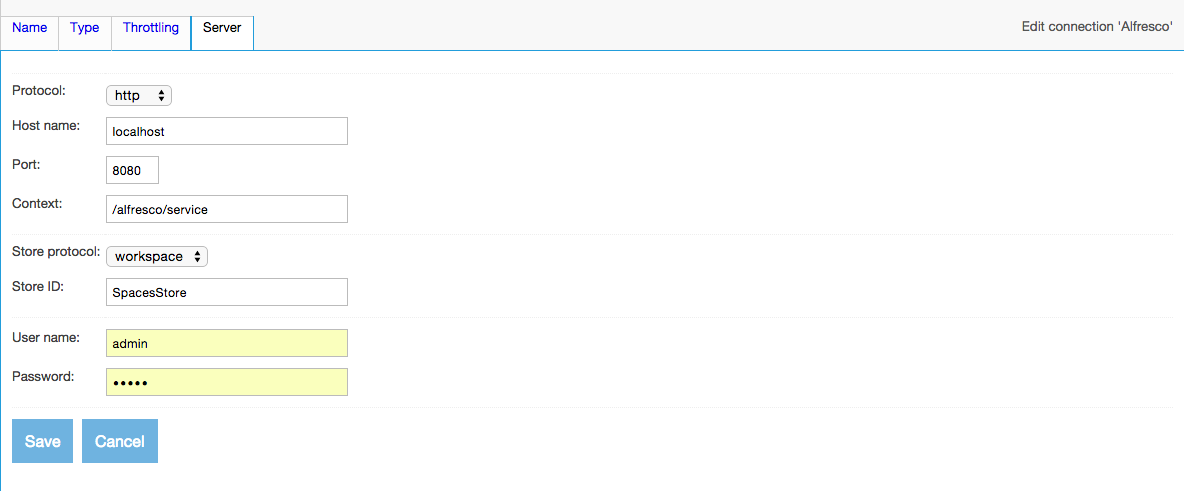This screenshot has width=1184, height=491.
Task: Expand the Store protocol workspace dropdown
Action: pyautogui.click(x=156, y=257)
